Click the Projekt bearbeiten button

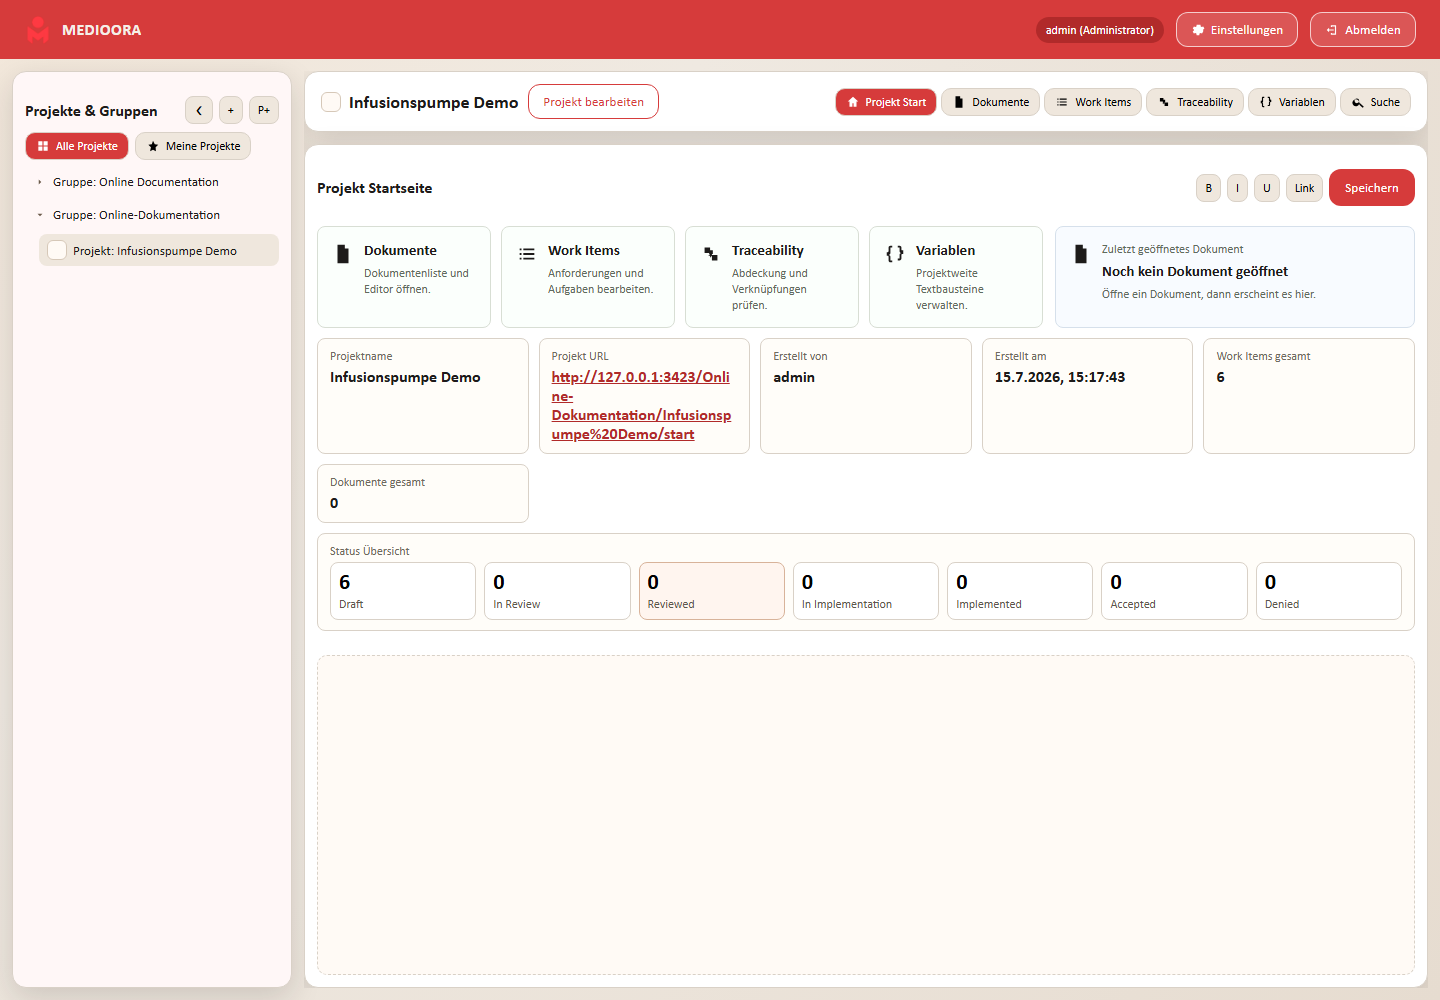coord(593,102)
